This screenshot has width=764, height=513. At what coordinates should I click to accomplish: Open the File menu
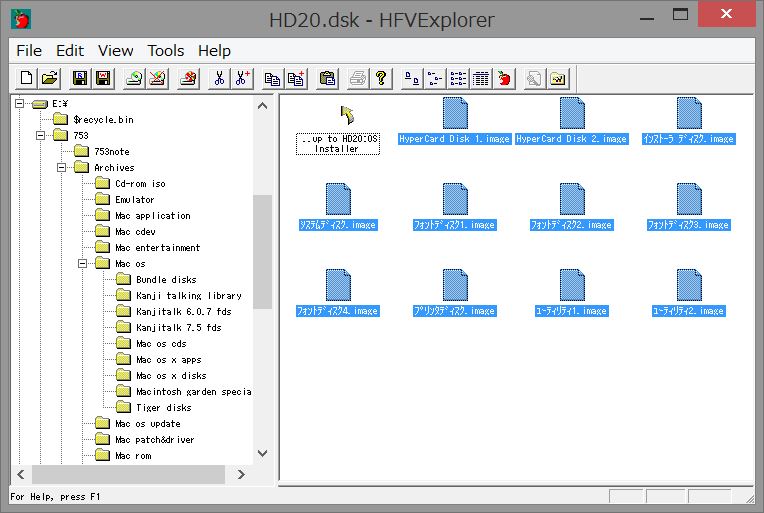pyautogui.click(x=29, y=51)
